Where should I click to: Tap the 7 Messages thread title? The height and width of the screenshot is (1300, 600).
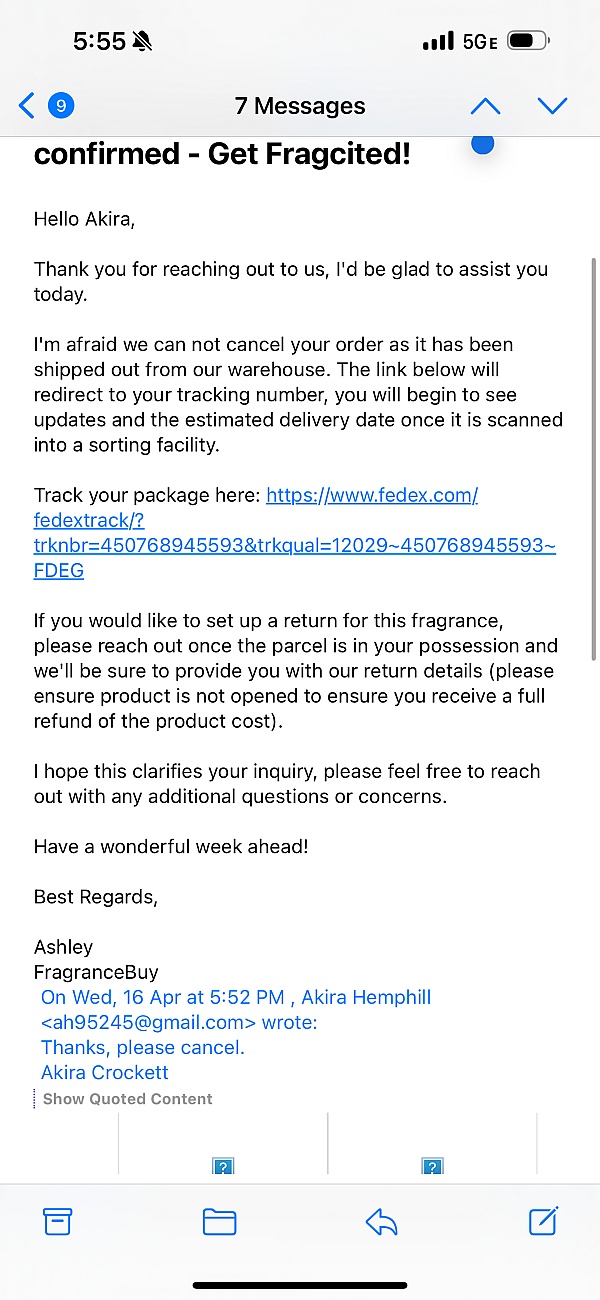click(x=300, y=106)
